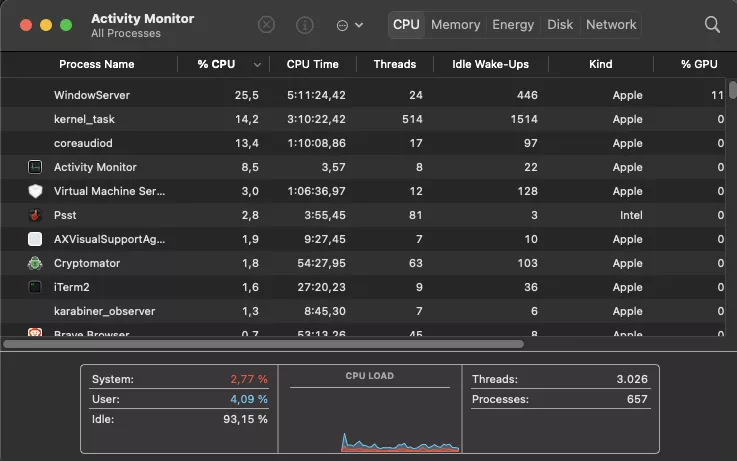Click the iTerm2 process name
The height and width of the screenshot is (461, 737).
(71, 287)
